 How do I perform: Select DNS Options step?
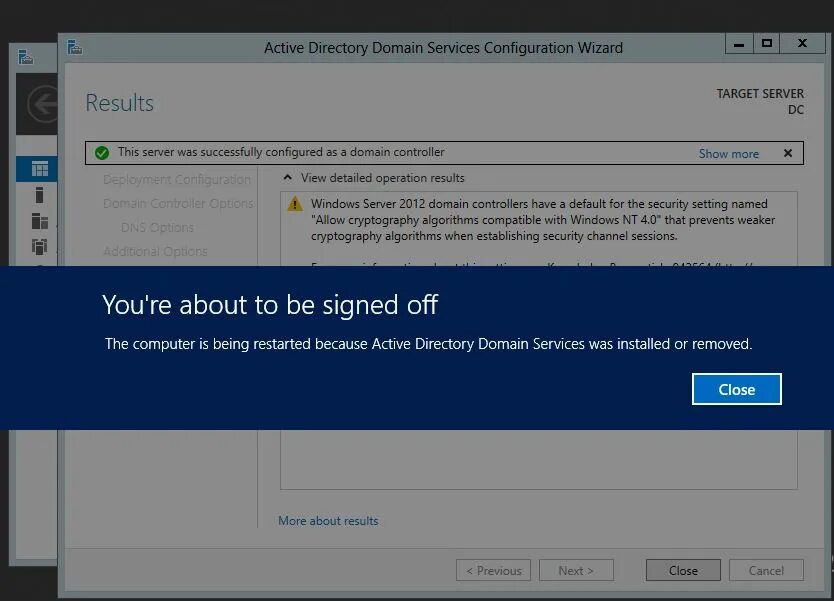[x=157, y=227]
